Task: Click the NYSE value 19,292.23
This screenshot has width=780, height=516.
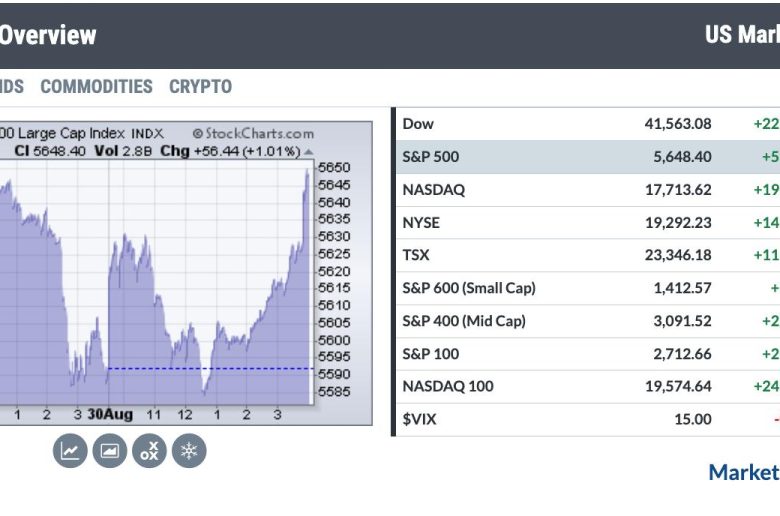Action: 678,222
